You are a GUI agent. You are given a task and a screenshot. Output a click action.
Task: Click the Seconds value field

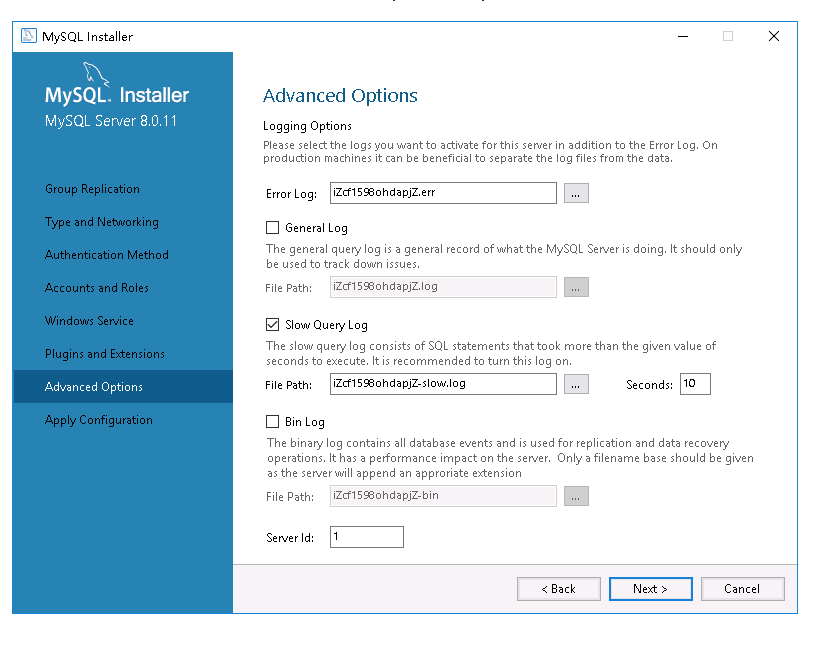click(x=695, y=384)
